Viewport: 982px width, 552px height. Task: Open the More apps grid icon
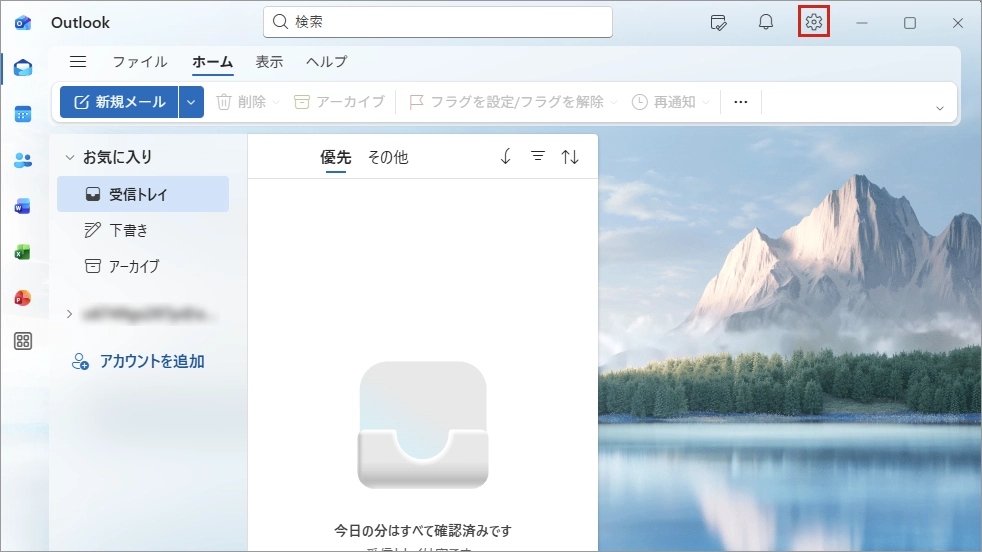22,341
